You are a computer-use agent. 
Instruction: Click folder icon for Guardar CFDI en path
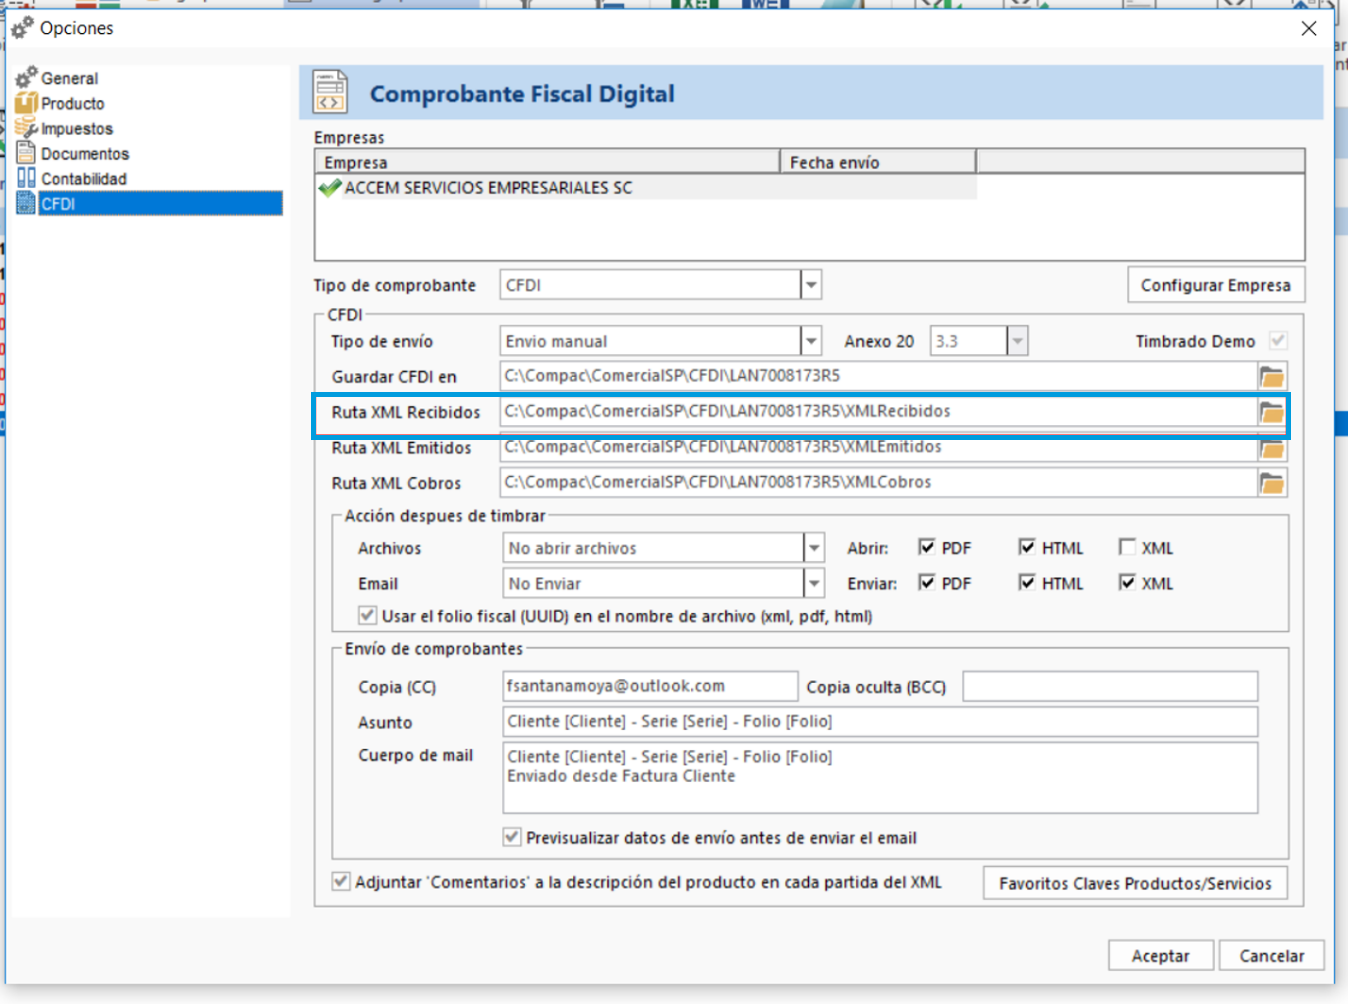(1271, 377)
